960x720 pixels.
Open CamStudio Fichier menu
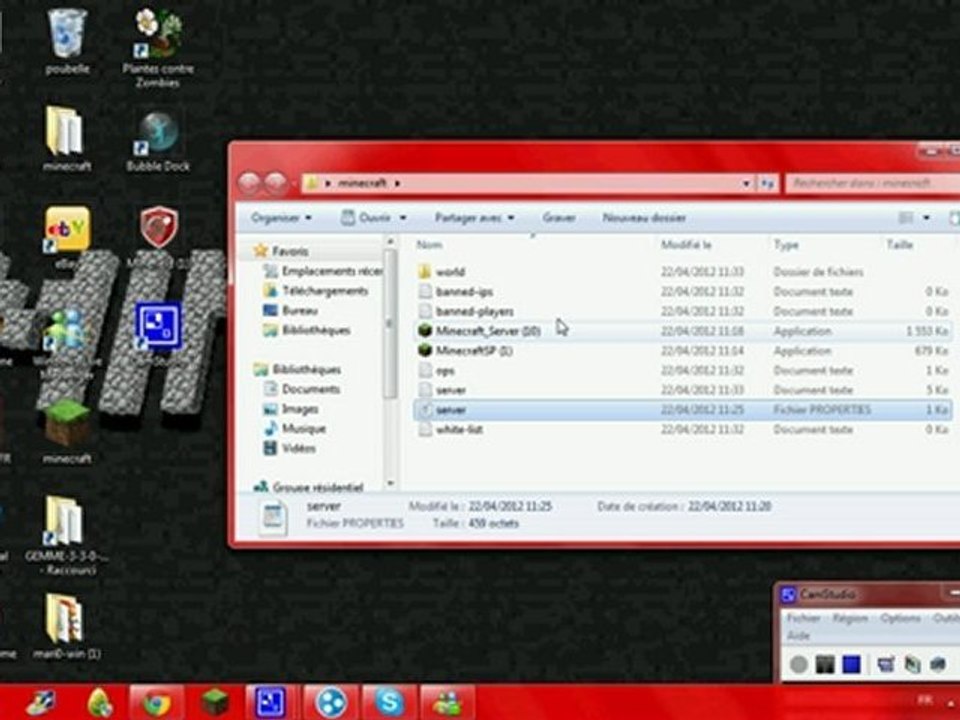point(803,618)
